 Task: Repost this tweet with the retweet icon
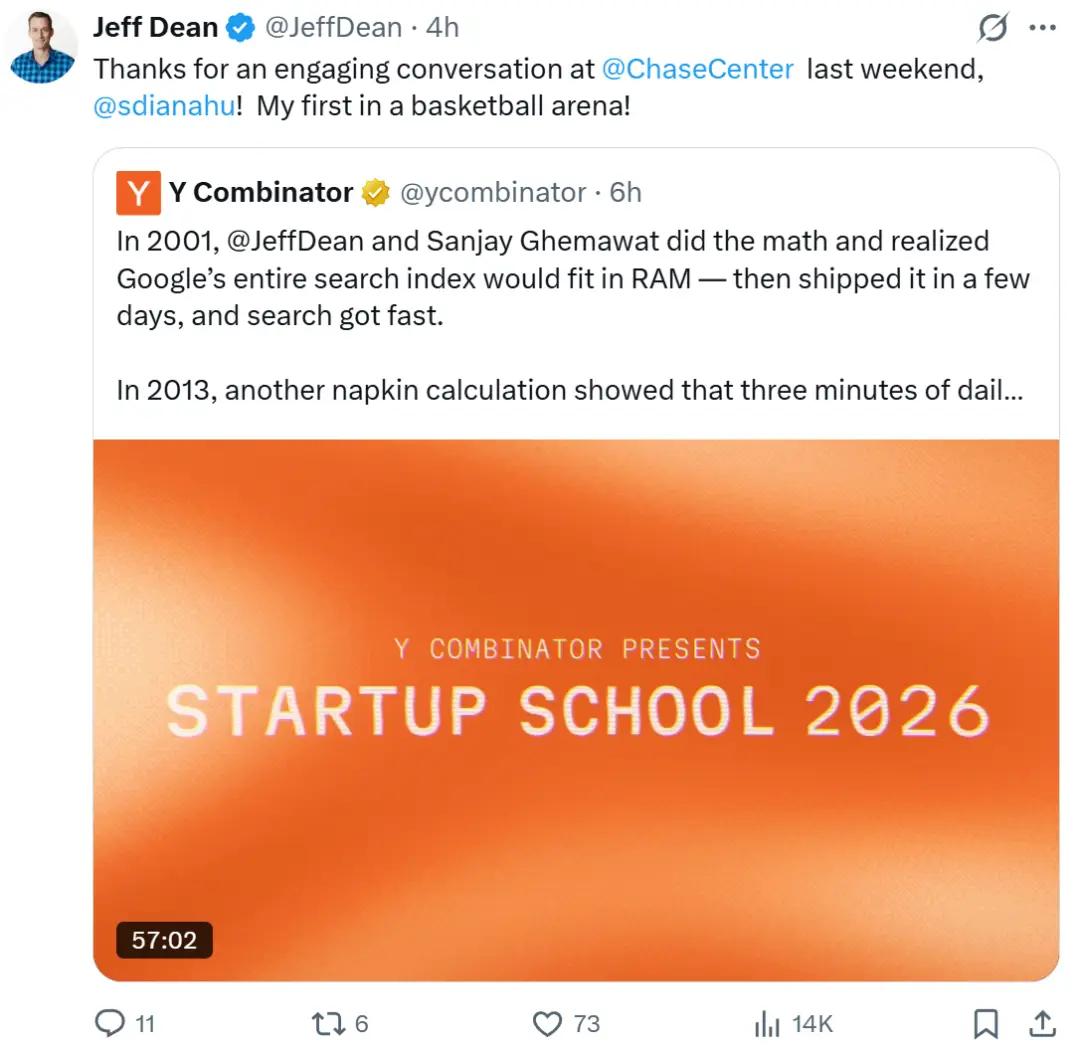328,1023
